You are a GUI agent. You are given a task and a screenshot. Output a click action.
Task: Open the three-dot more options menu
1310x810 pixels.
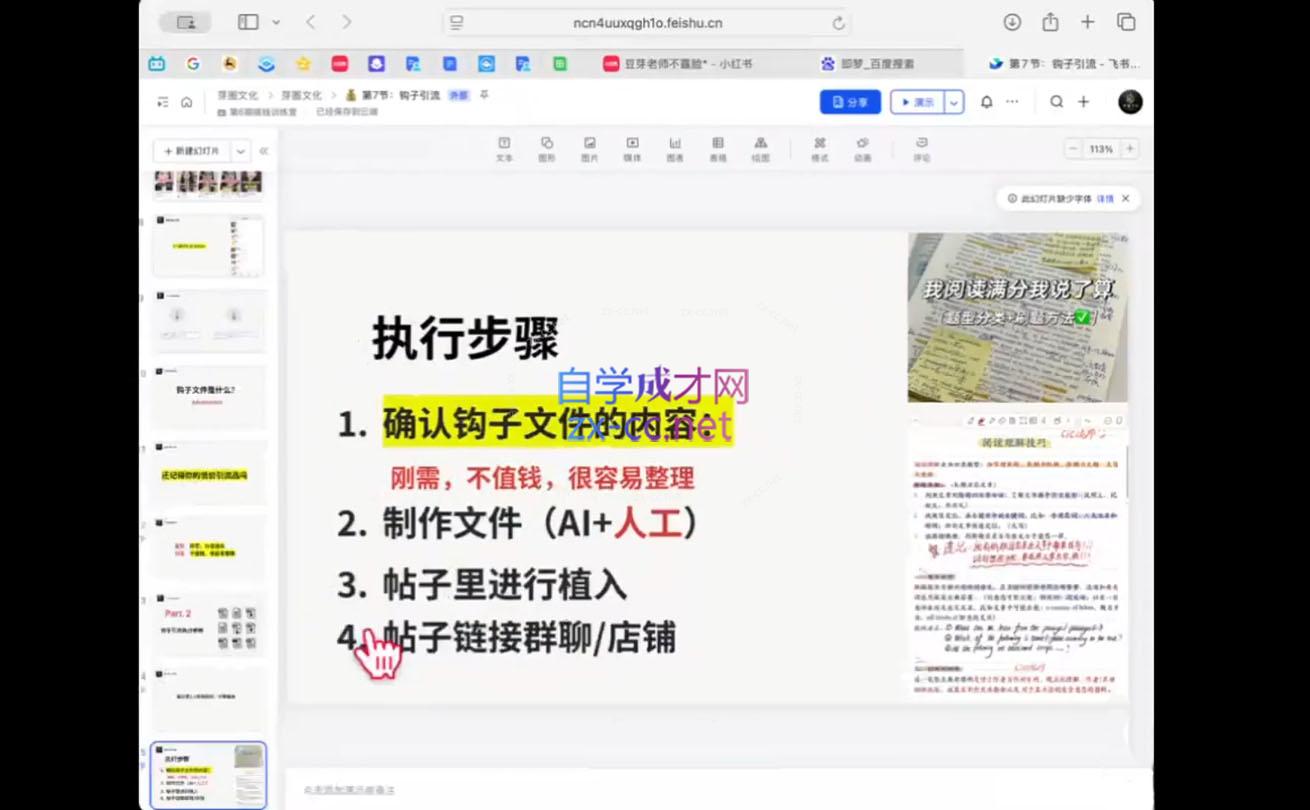pos(1012,102)
